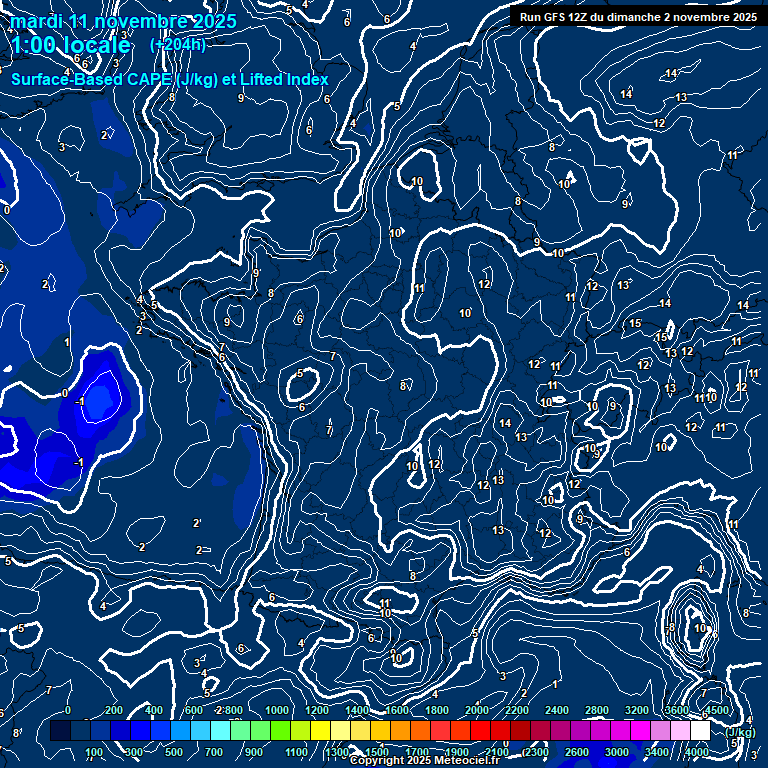The height and width of the screenshot is (768, 768).
Task: Select the magenta swatch between 3200 and 3400
Action: [641, 730]
